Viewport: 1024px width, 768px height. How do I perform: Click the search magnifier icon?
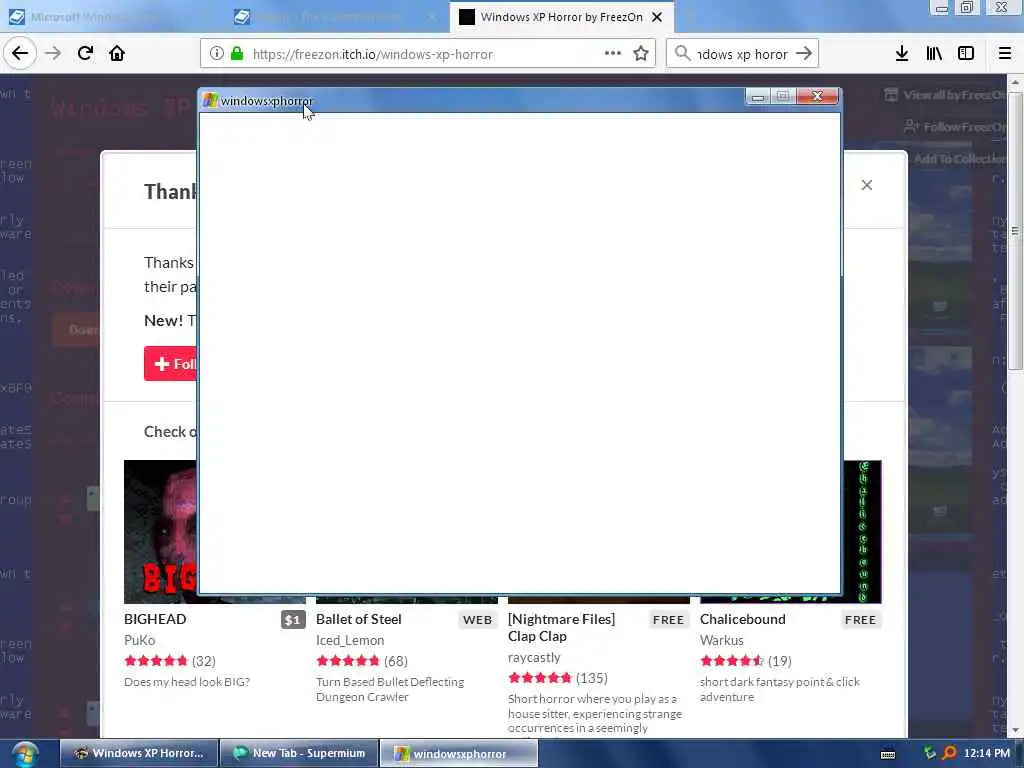pos(682,53)
